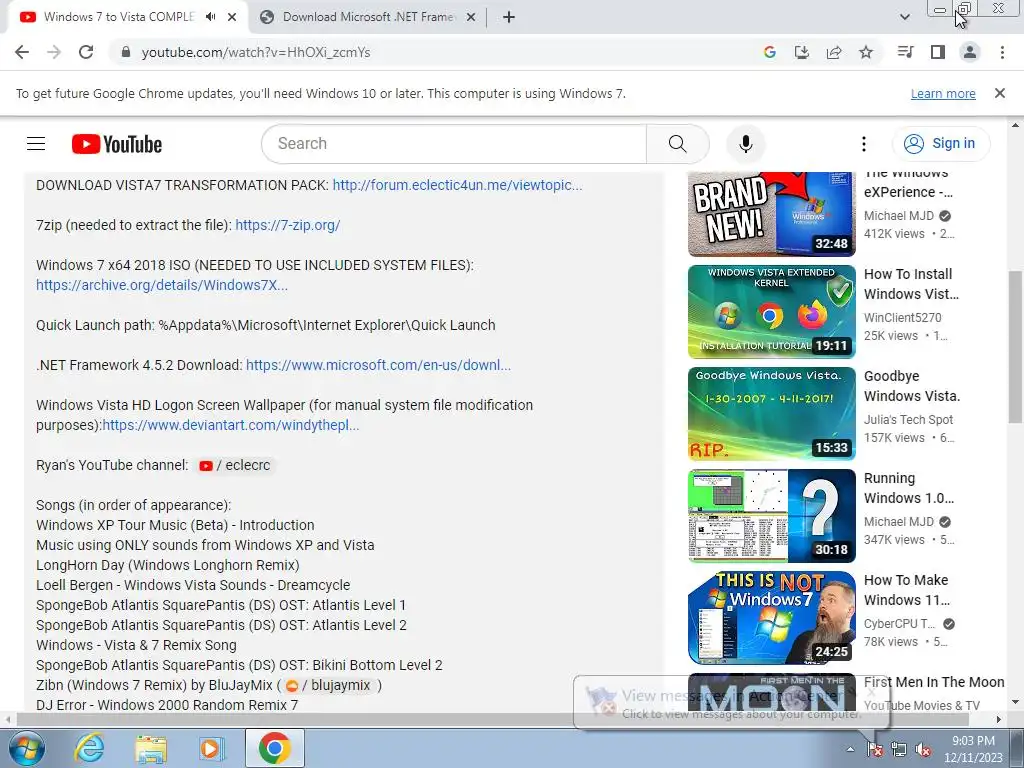Click How To Install Windows Vist… title
Image resolution: width=1024 pixels, height=768 pixels.
point(911,284)
